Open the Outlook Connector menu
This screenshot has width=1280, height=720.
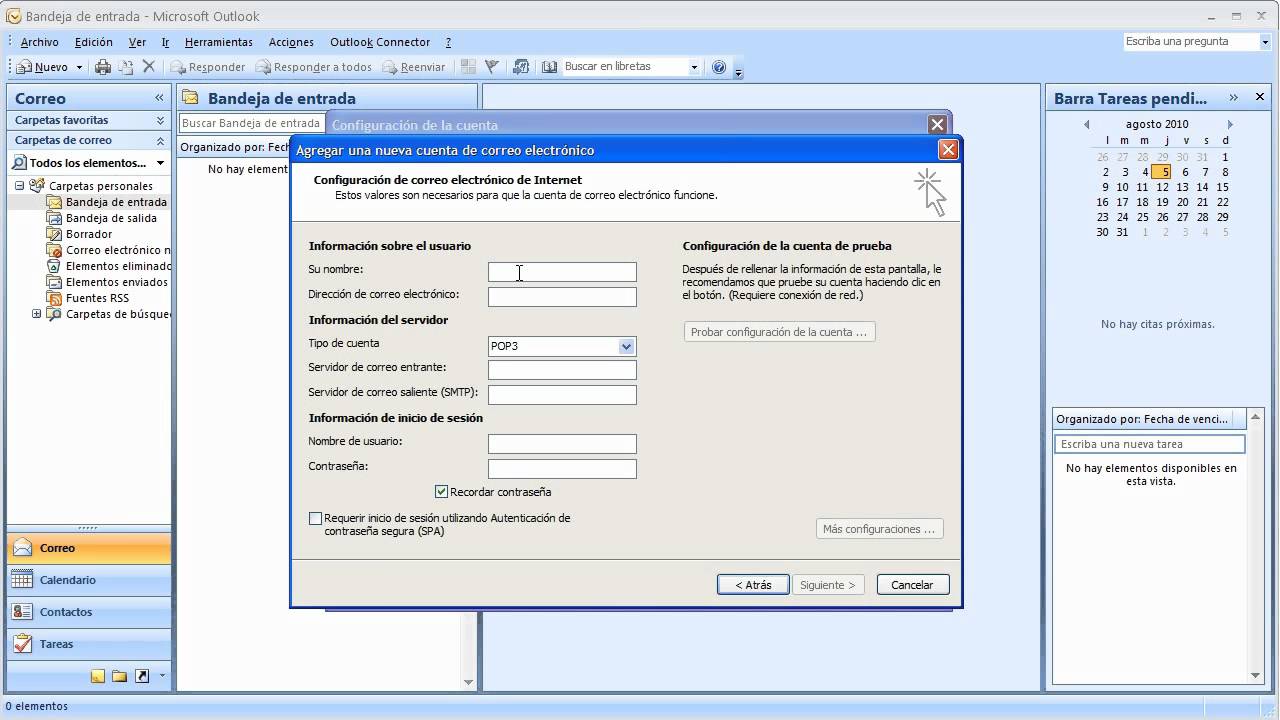click(x=380, y=42)
